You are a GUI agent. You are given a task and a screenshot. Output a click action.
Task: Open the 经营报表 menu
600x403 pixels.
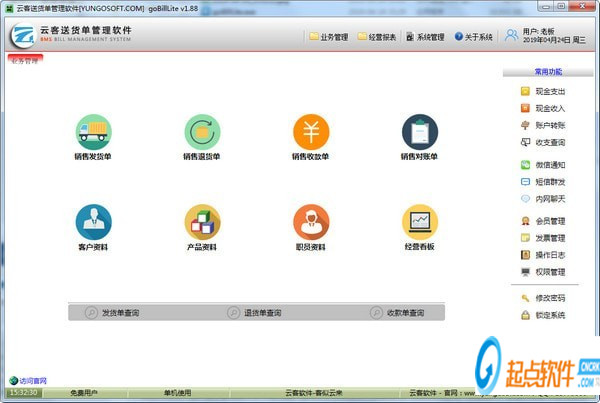377,37
